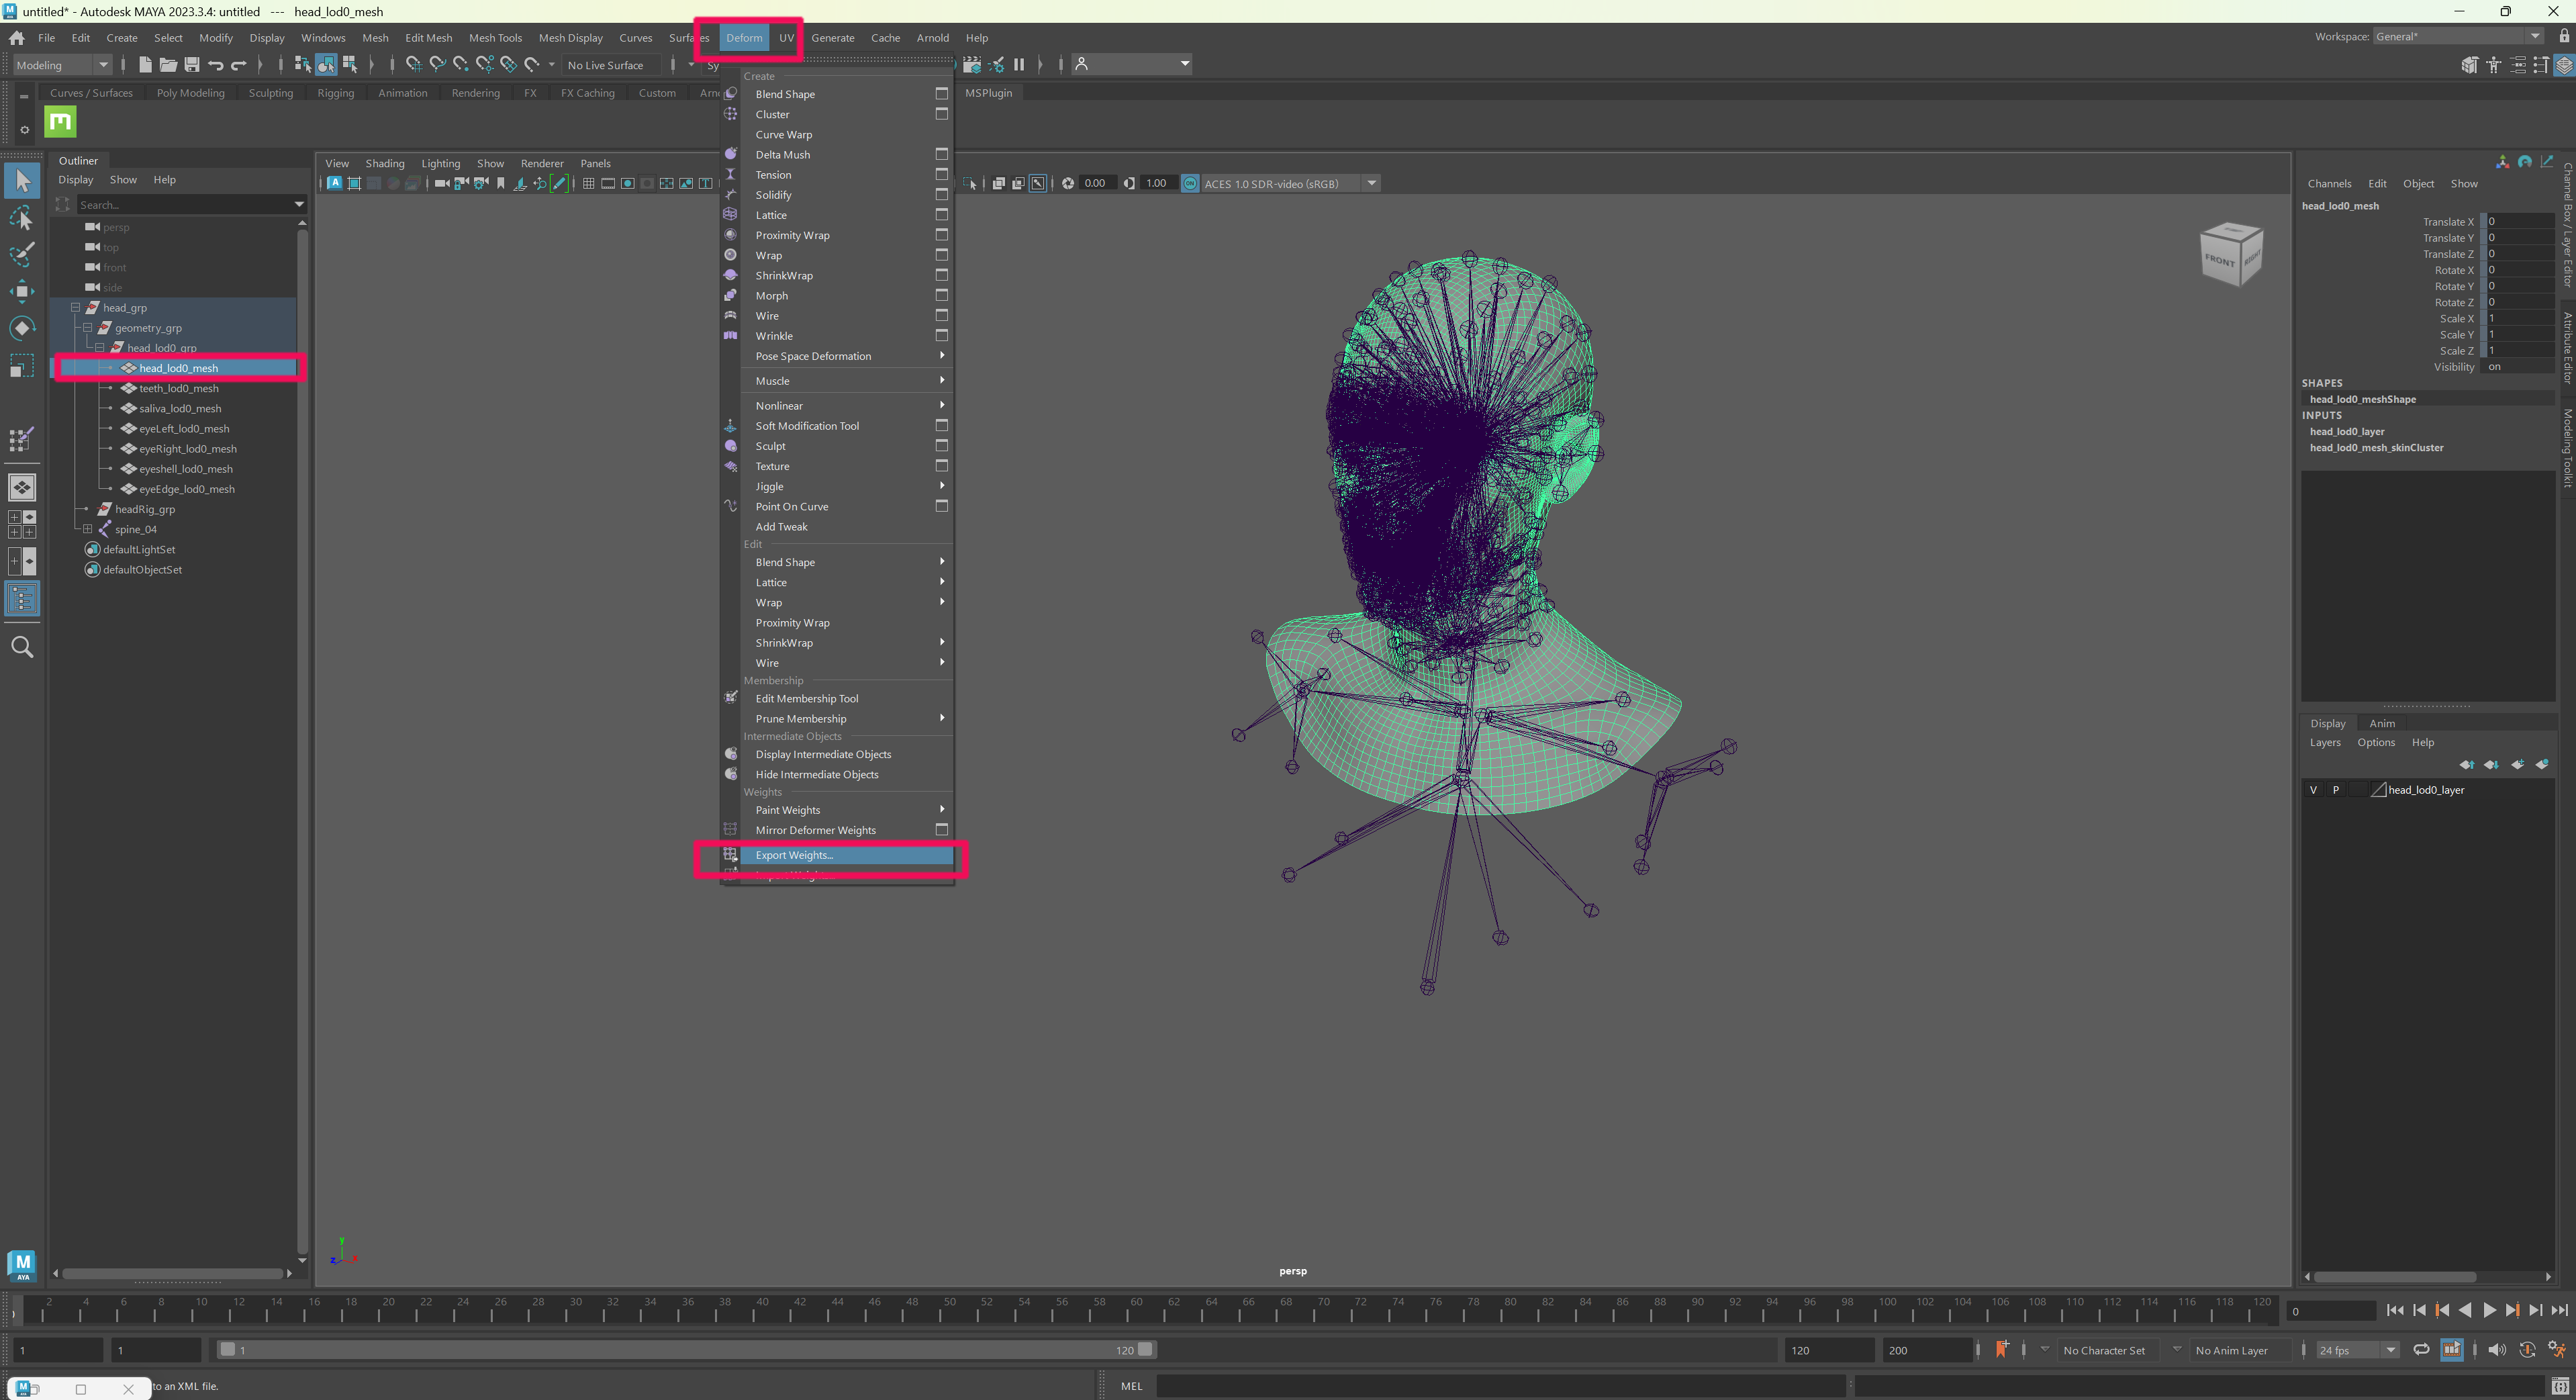This screenshot has height=1400, width=2576.
Task: Click the ViewCube front face
Action: pyautogui.click(x=2220, y=260)
